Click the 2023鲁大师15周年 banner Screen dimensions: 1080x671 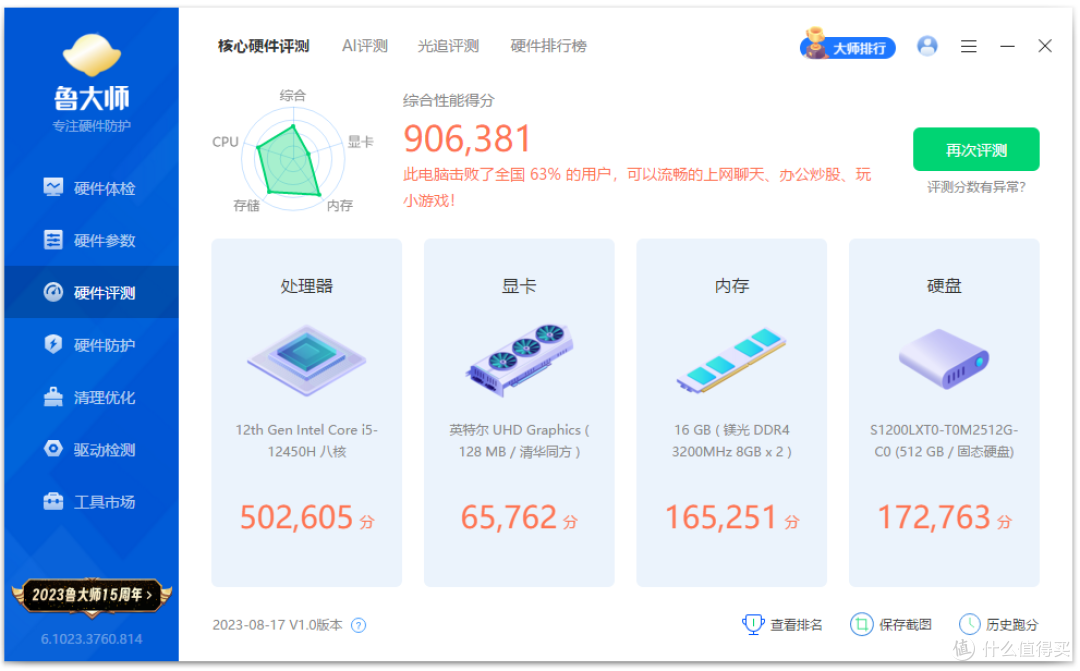point(92,595)
